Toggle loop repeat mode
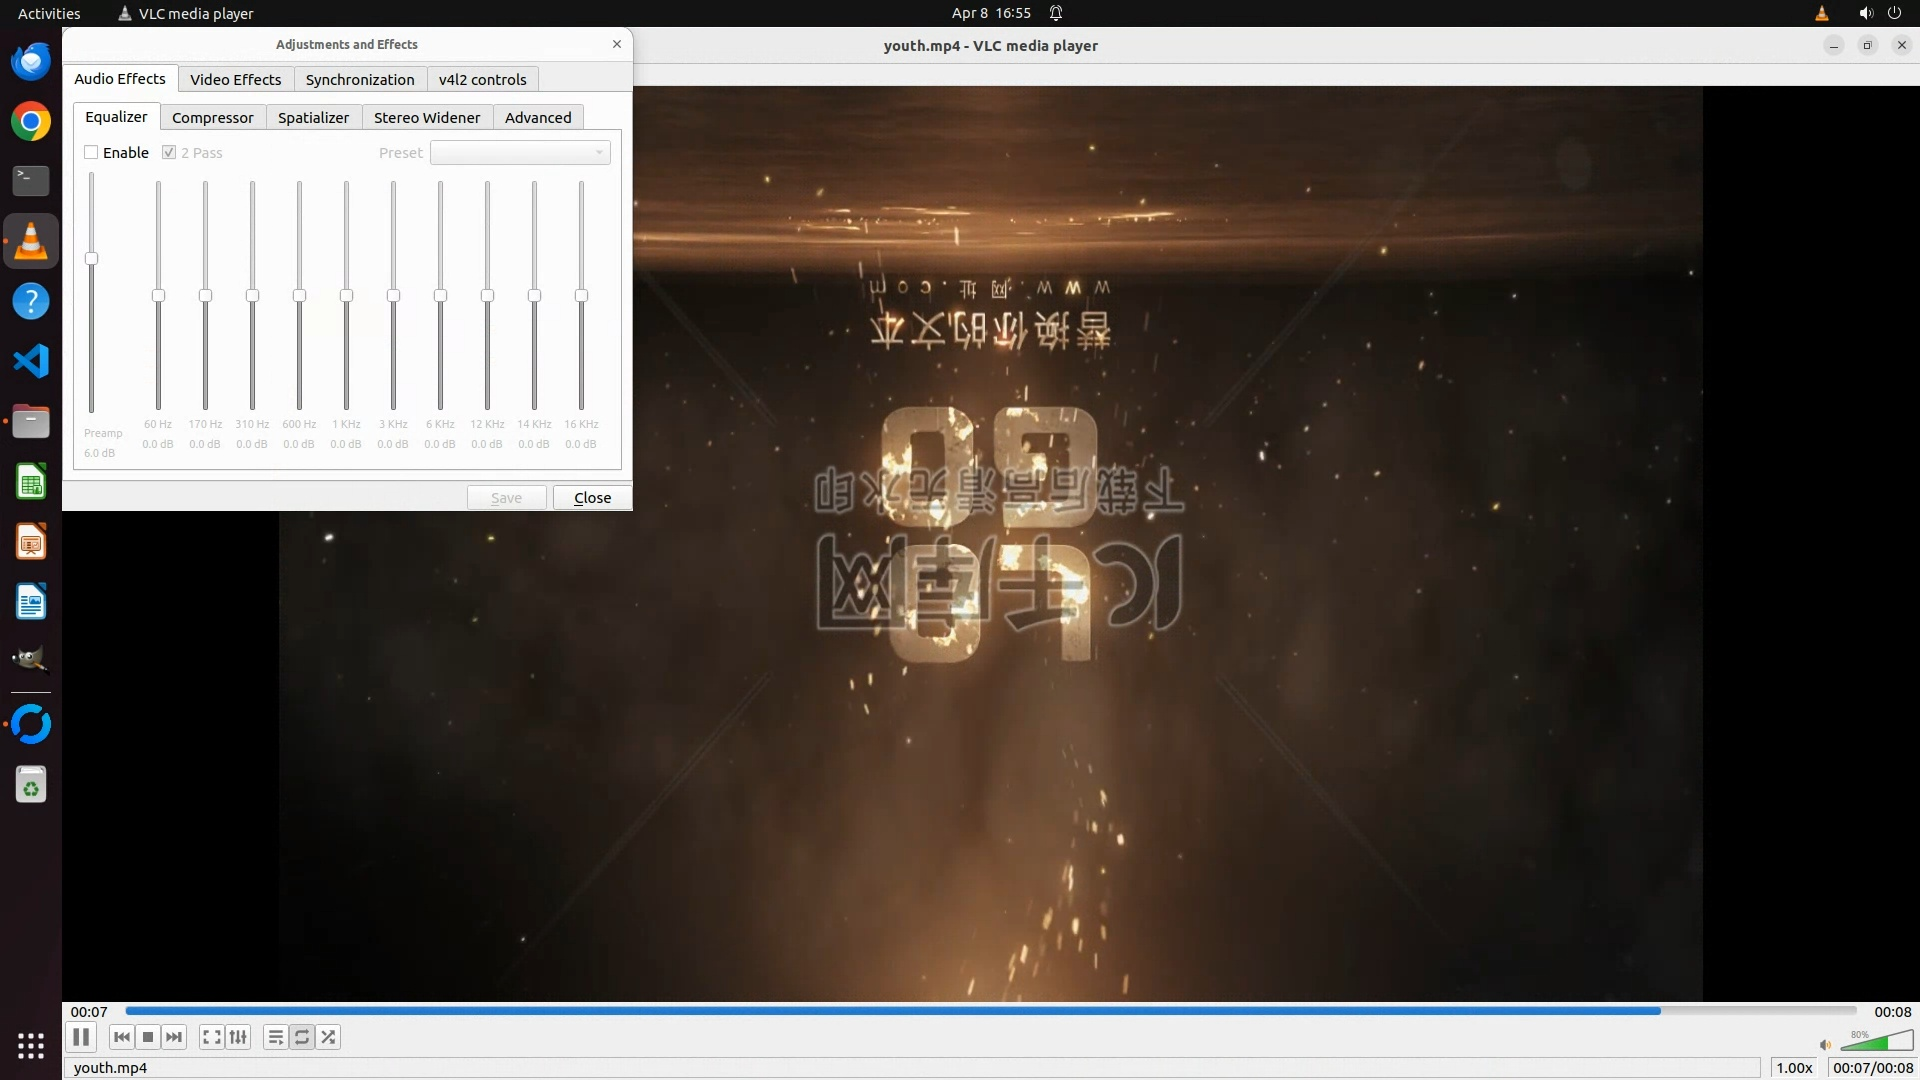This screenshot has height=1080, width=1920. pyautogui.click(x=302, y=1037)
